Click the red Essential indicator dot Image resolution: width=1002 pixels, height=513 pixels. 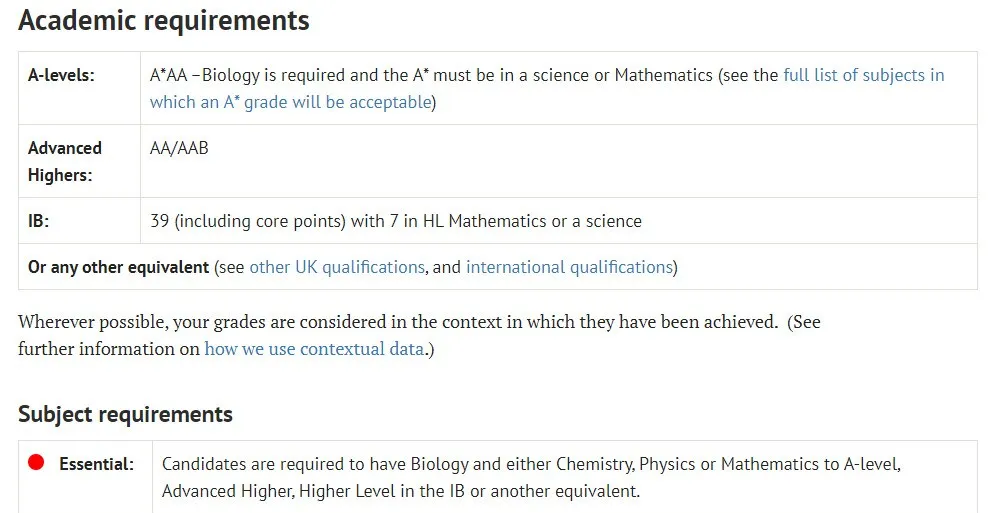[x=36, y=462]
